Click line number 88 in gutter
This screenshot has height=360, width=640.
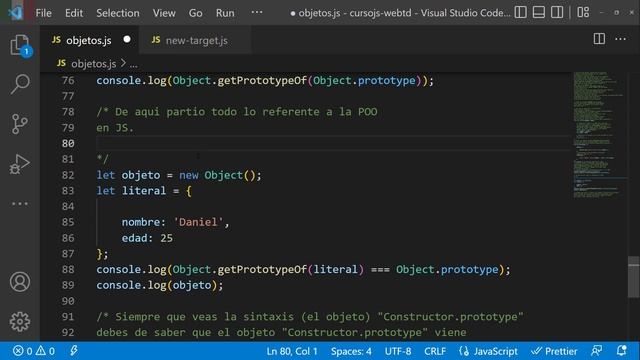coord(68,269)
